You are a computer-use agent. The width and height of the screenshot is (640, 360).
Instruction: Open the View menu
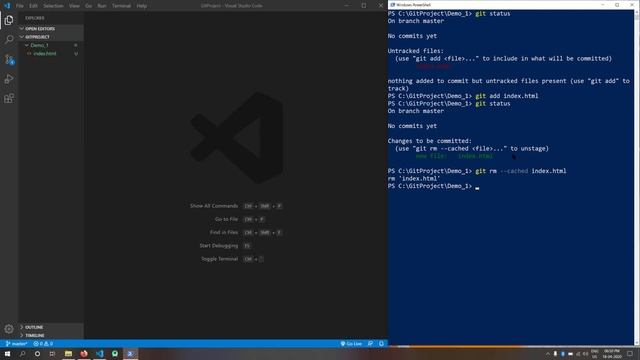pyautogui.click(x=74, y=6)
